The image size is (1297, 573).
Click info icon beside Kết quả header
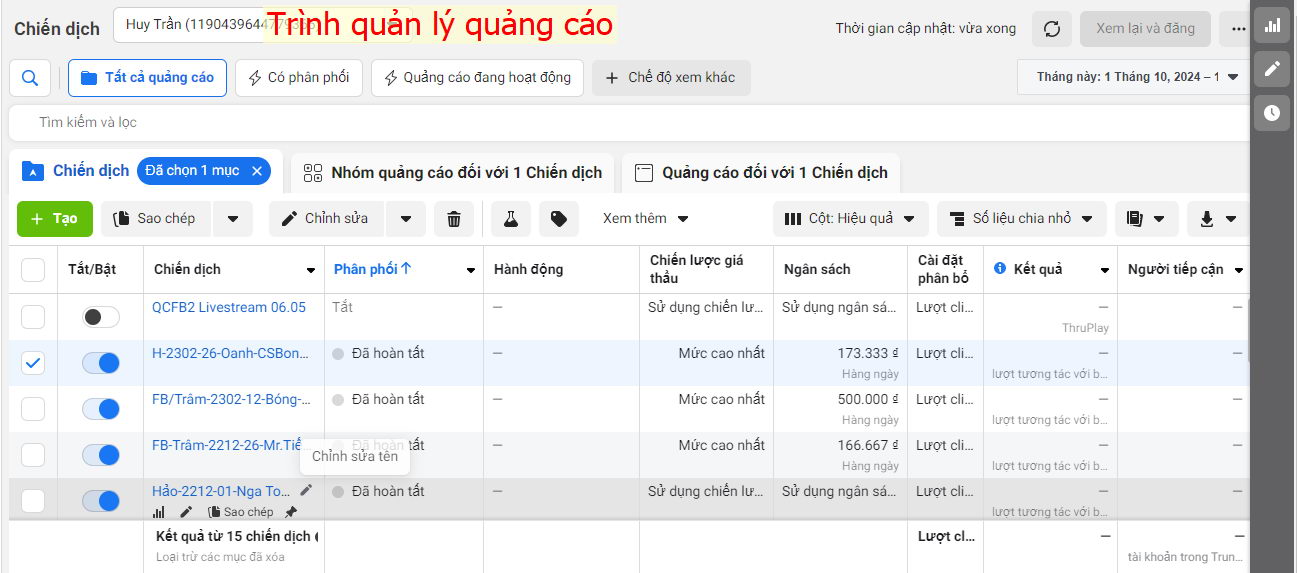click(1000, 269)
